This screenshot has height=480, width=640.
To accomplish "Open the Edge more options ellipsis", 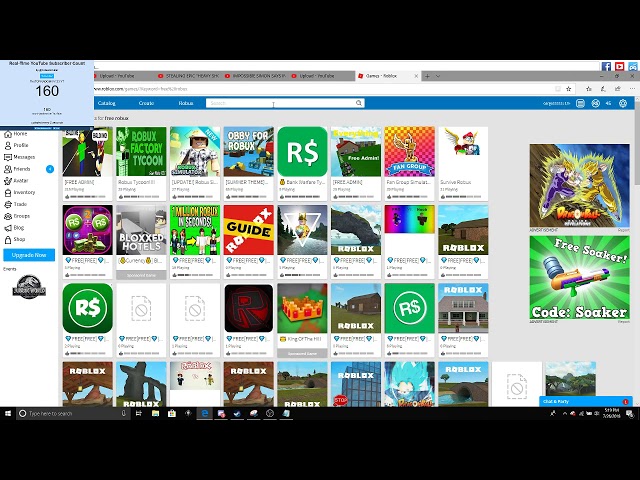I will point(632,89).
